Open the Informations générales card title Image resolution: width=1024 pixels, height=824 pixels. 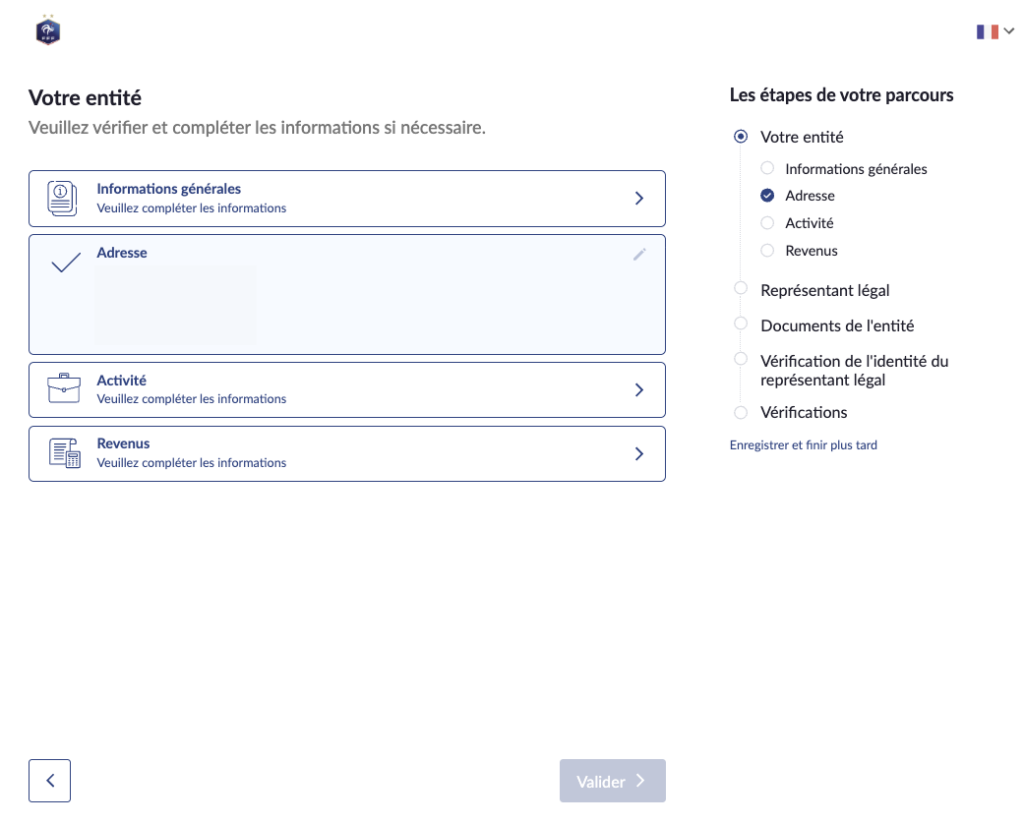pyautogui.click(x=168, y=189)
